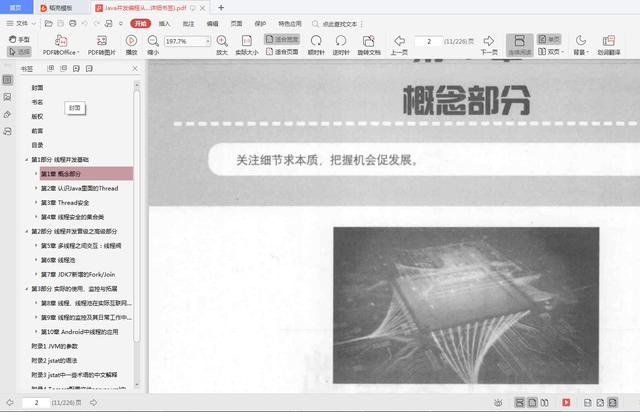Screen dimensions: 640x412
Task: Click the eye-protection icon in status bar
Action: 498,403
